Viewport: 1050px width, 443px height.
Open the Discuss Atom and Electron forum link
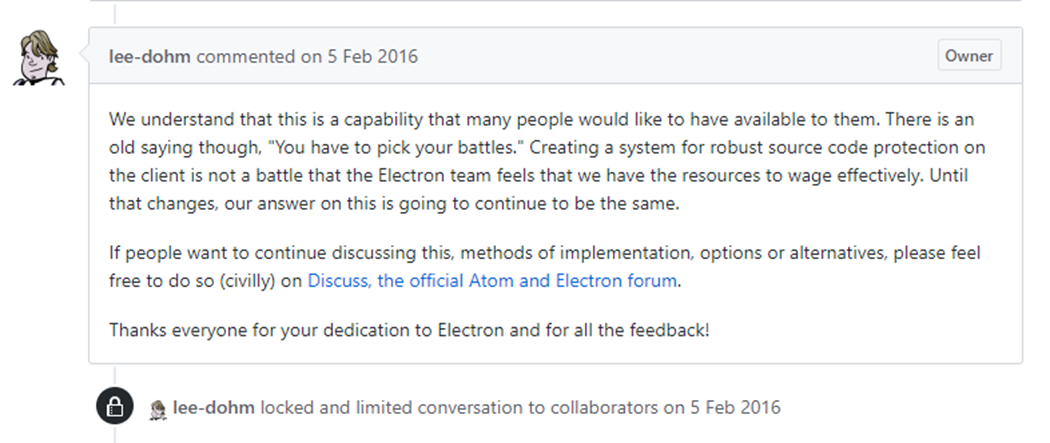[493, 281]
